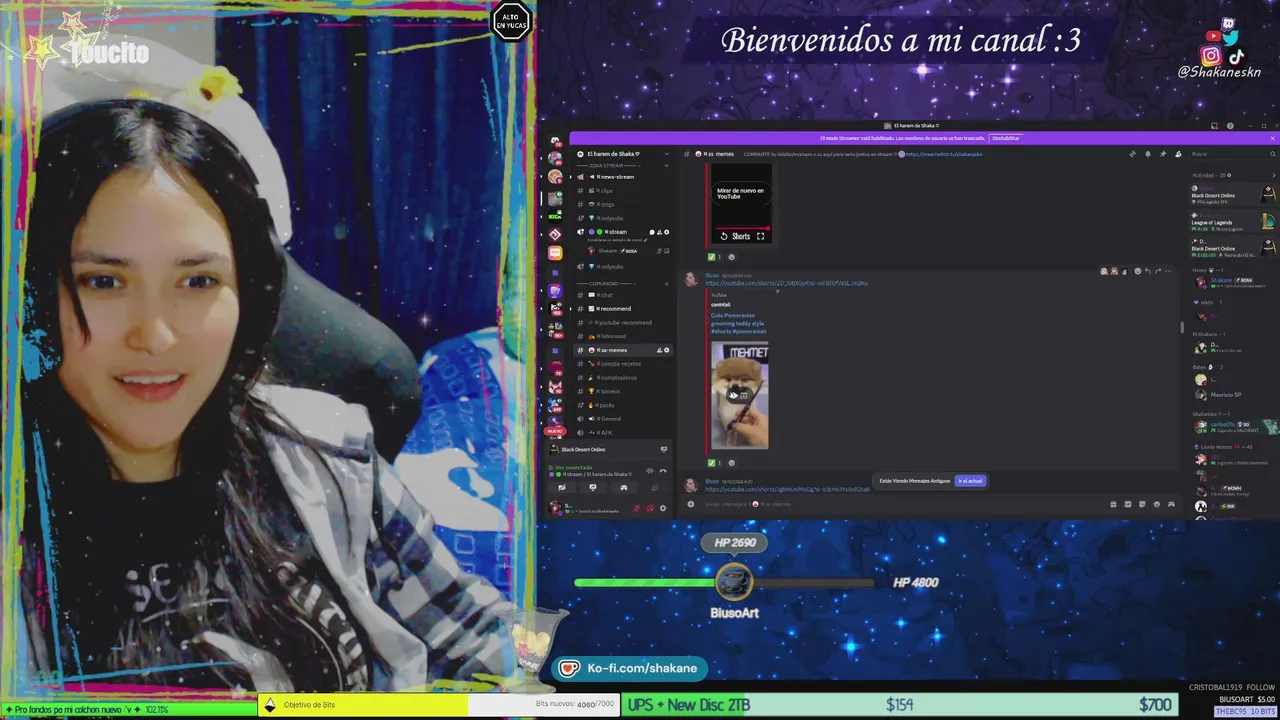Open user settings gear in user panel

click(663, 508)
